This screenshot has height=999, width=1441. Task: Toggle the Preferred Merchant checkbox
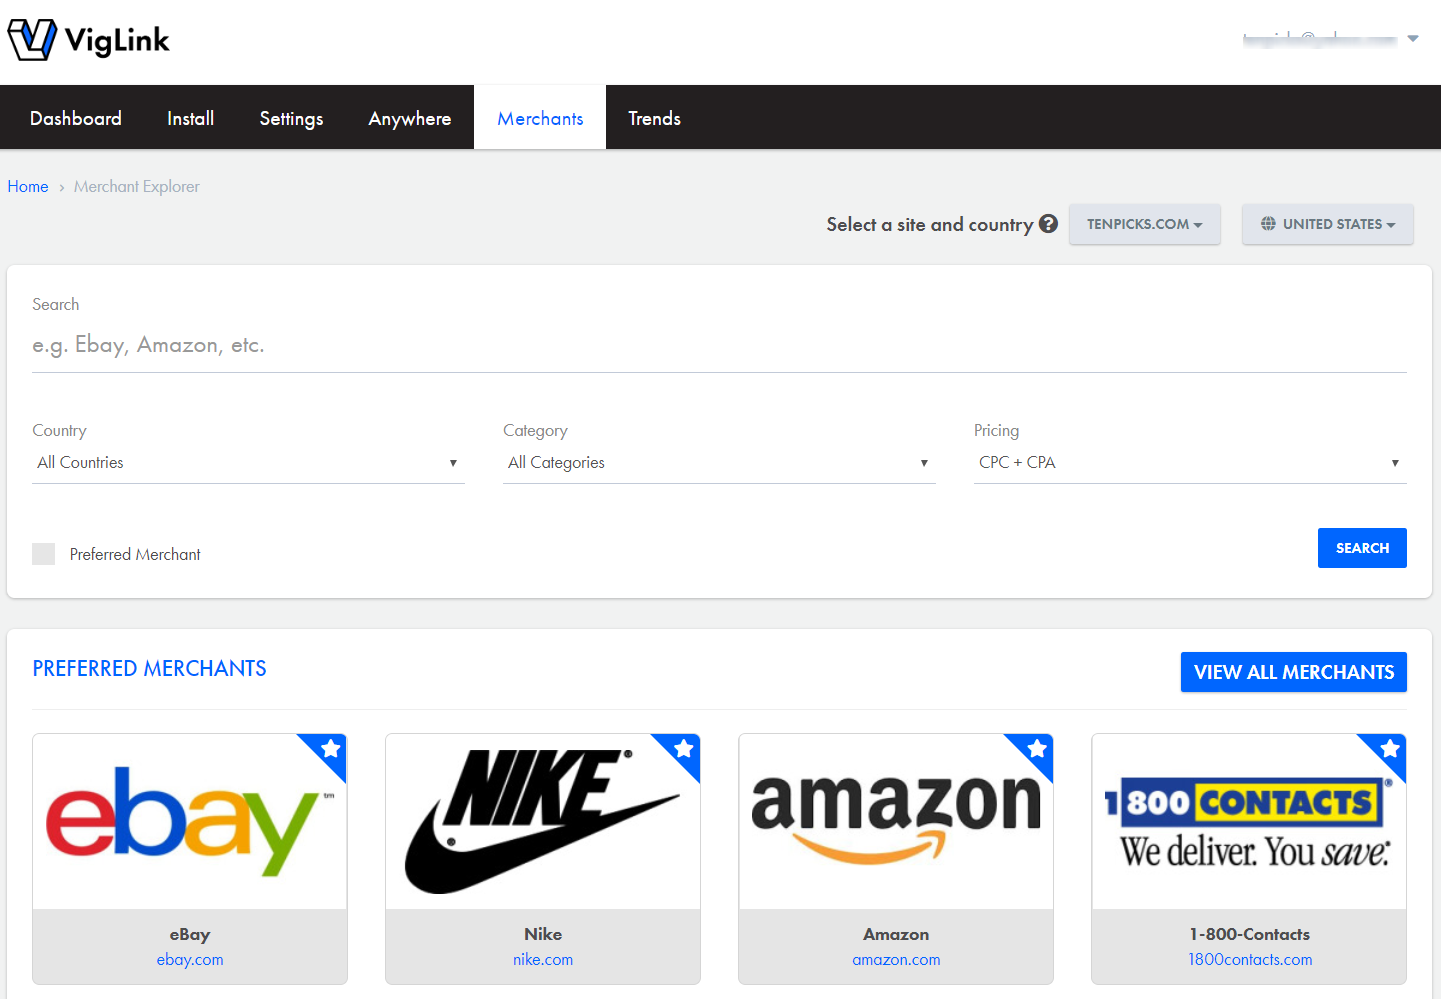click(x=44, y=554)
